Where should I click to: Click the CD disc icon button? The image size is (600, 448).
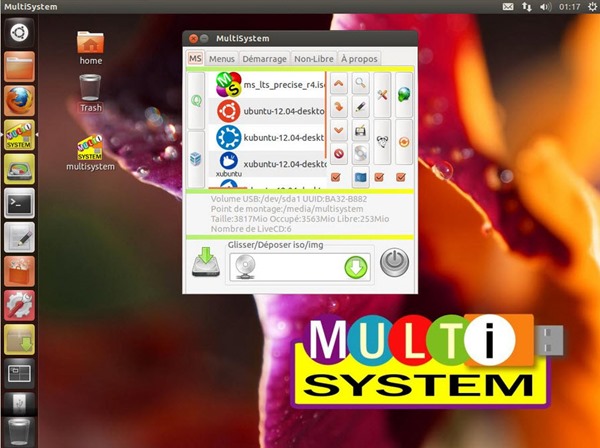[360, 154]
